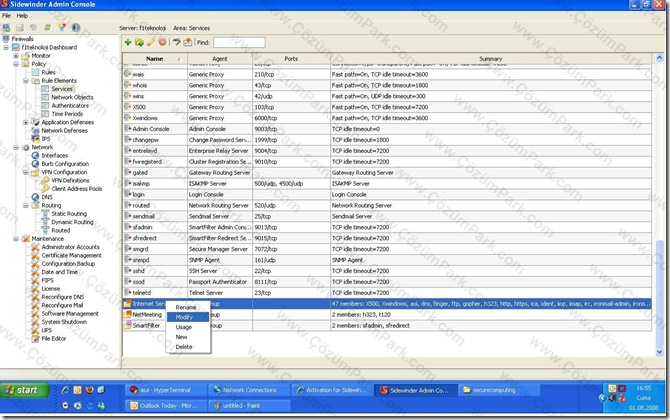Click the Windows start button

(x=25, y=390)
